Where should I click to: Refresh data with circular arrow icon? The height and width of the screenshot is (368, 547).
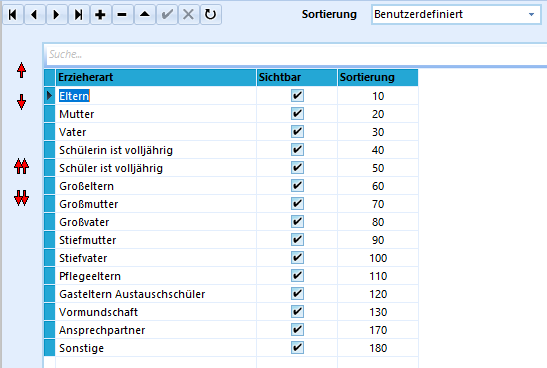click(x=210, y=15)
